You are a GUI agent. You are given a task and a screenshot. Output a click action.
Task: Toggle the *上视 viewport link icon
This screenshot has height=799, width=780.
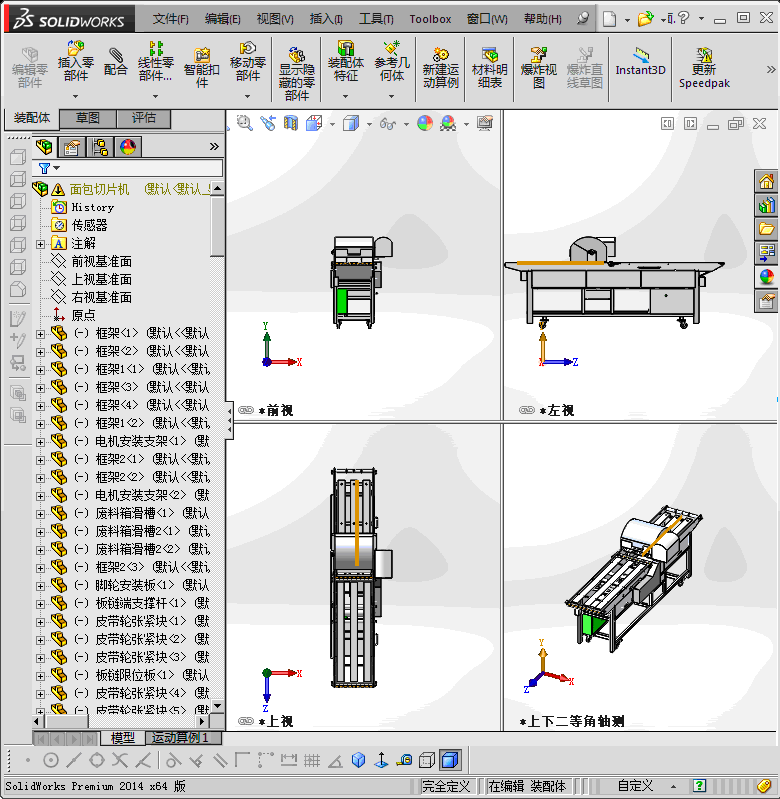coord(246,721)
